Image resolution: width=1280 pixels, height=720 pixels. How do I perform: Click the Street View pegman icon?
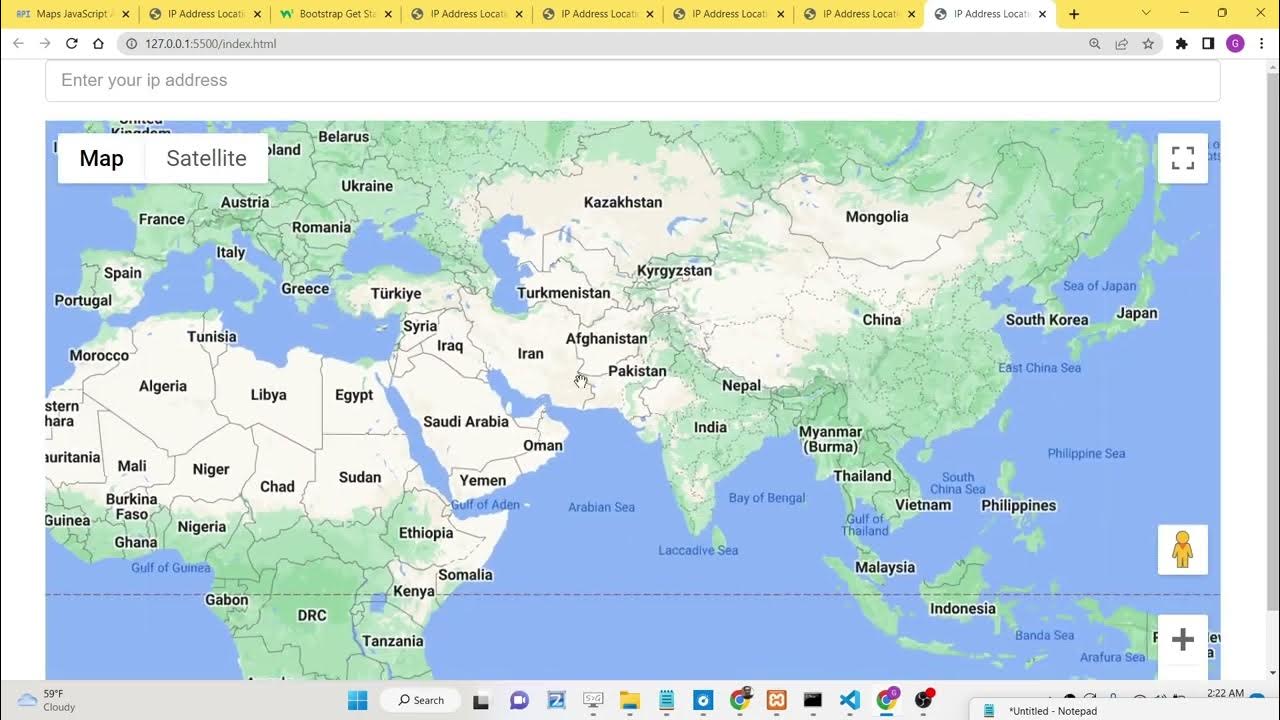1182,550
